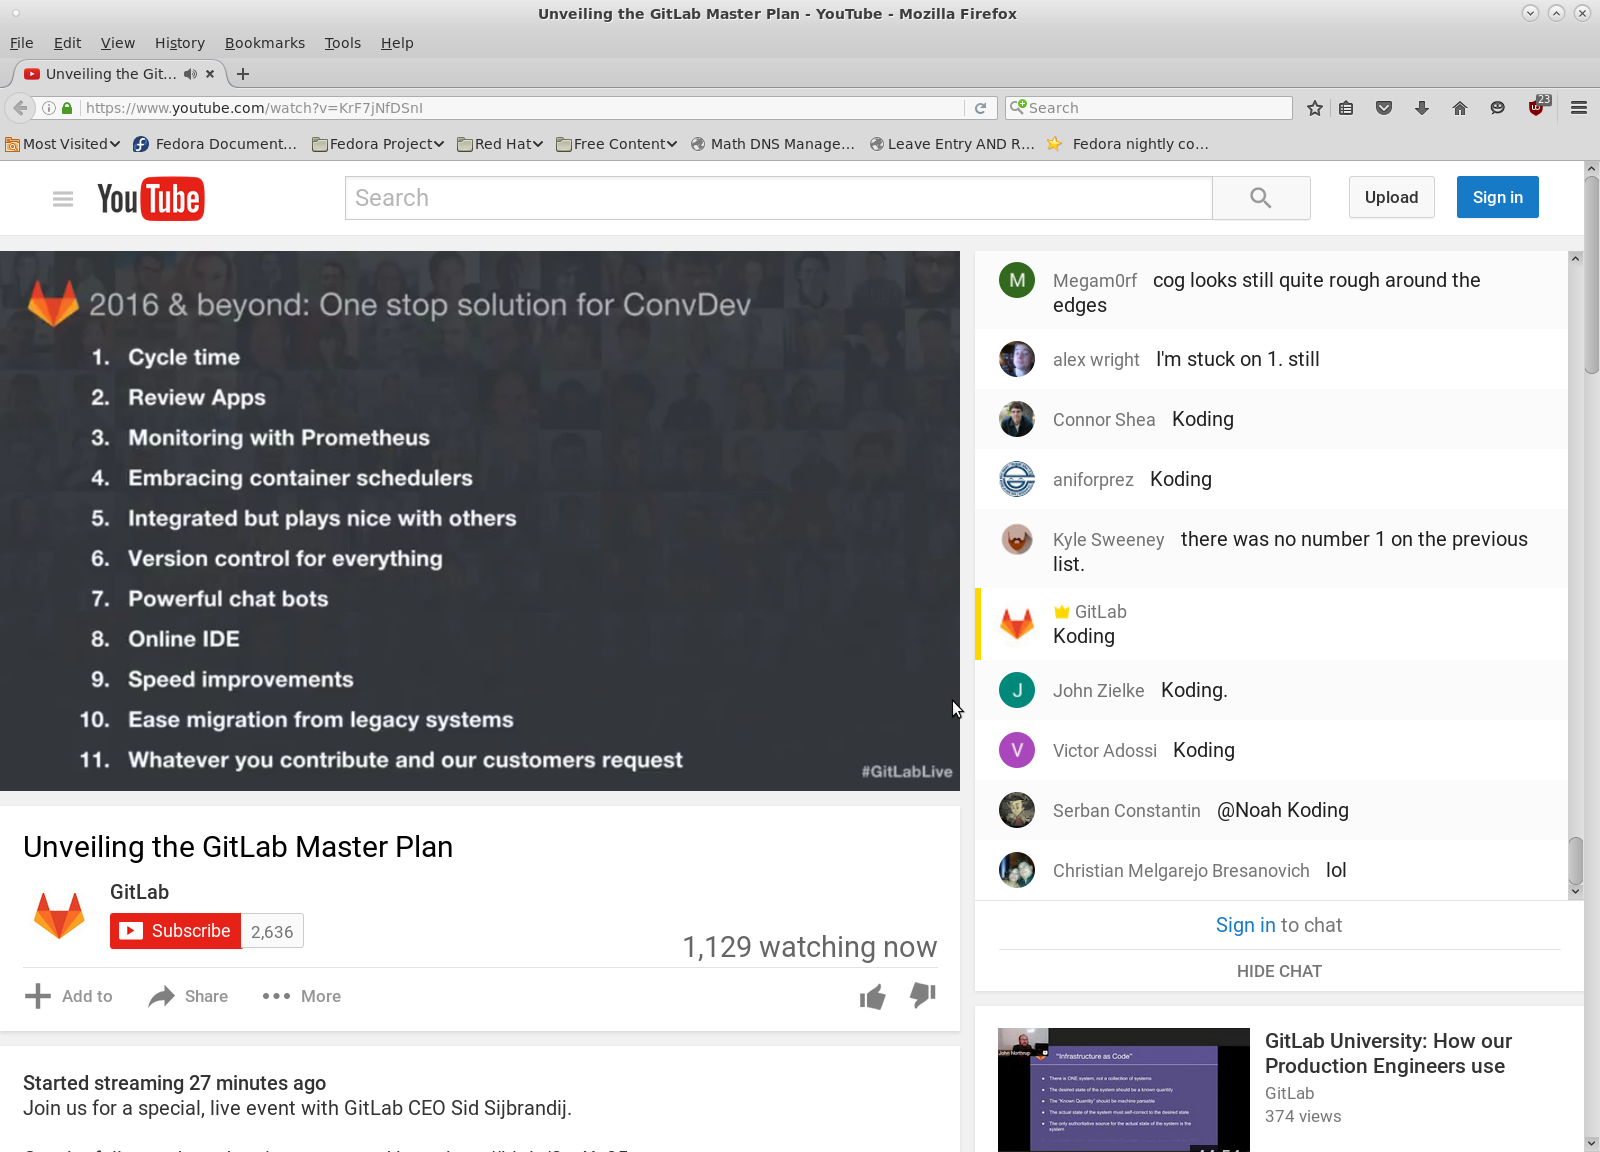Open the Firefox Hello chat icon

[x=1497, y=108]
